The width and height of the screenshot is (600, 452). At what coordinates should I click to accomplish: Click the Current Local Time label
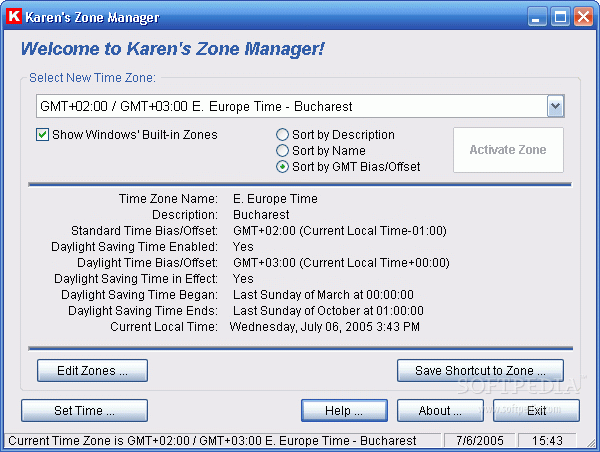(164, 327)
